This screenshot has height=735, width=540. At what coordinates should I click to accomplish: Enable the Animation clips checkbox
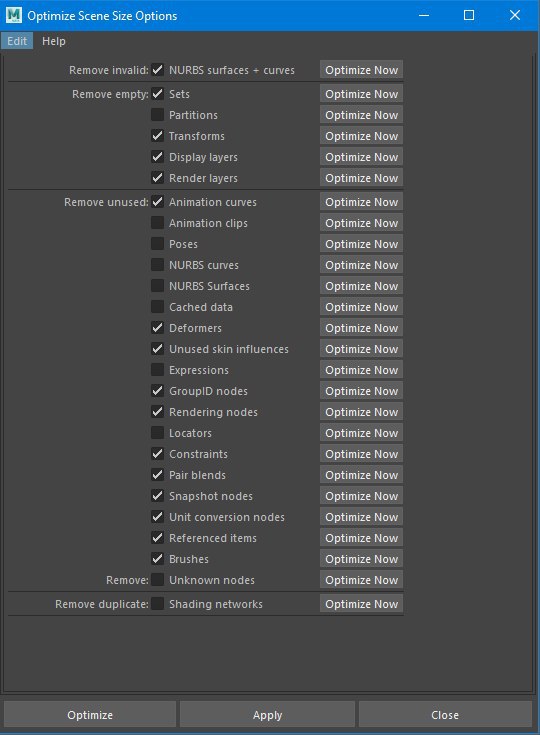click(158, 223)
